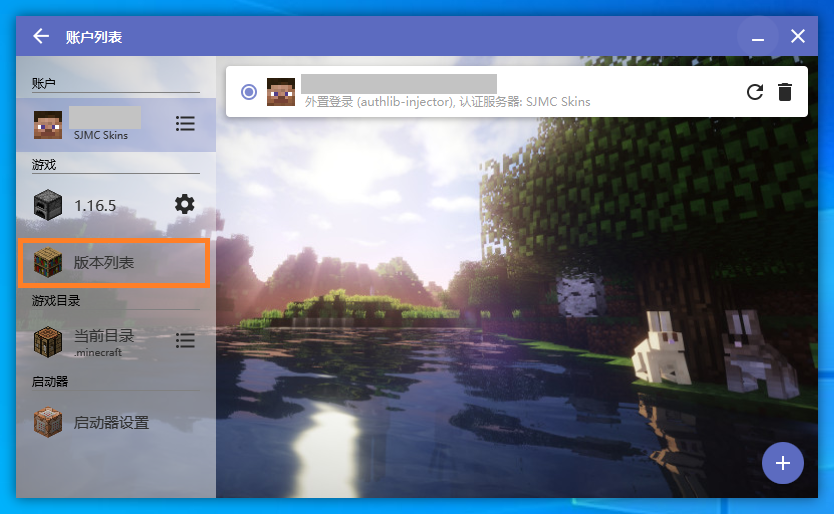This screenshot has width=834, height=514.
Task: Open 版本列表 version list
Action: tap(114, 263)
